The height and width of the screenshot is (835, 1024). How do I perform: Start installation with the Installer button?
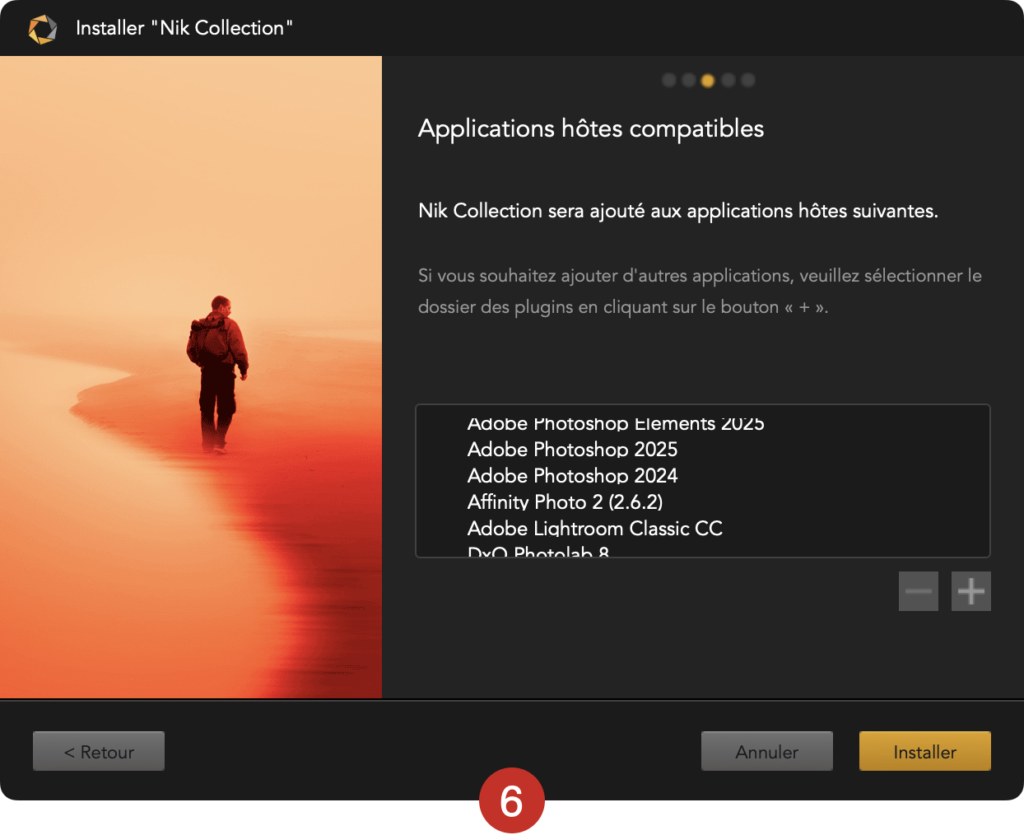pyautogui.click(x=925, y=751)
